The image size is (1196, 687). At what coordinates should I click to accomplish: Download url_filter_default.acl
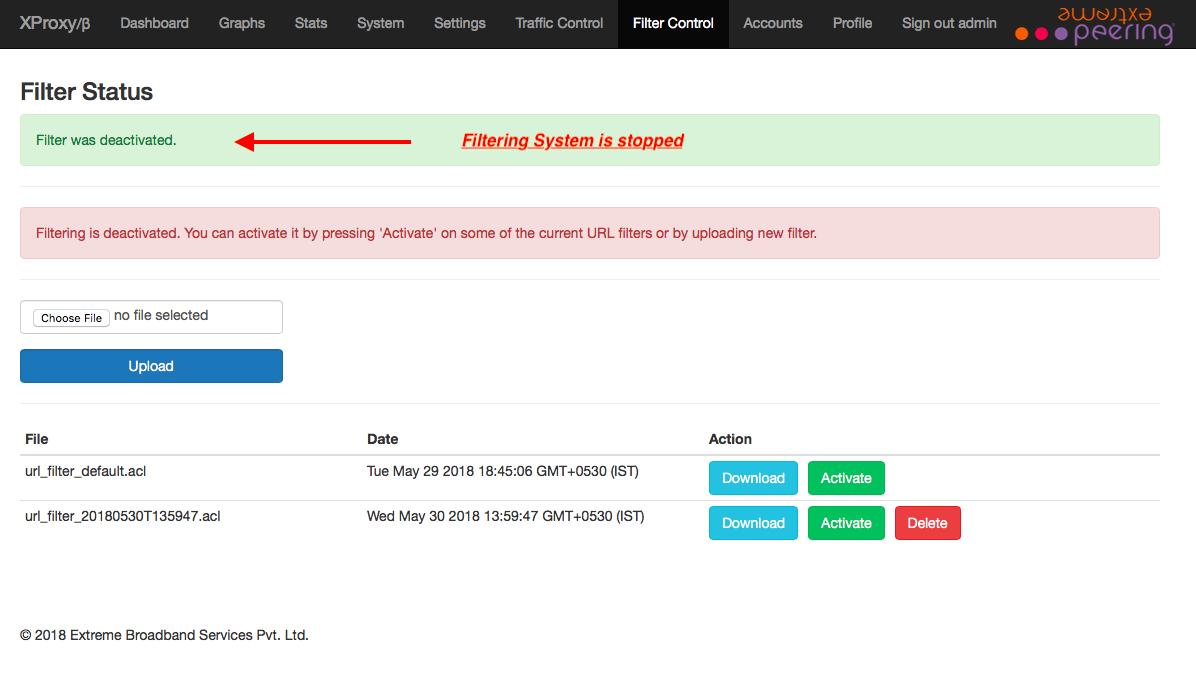pos(753,478)
